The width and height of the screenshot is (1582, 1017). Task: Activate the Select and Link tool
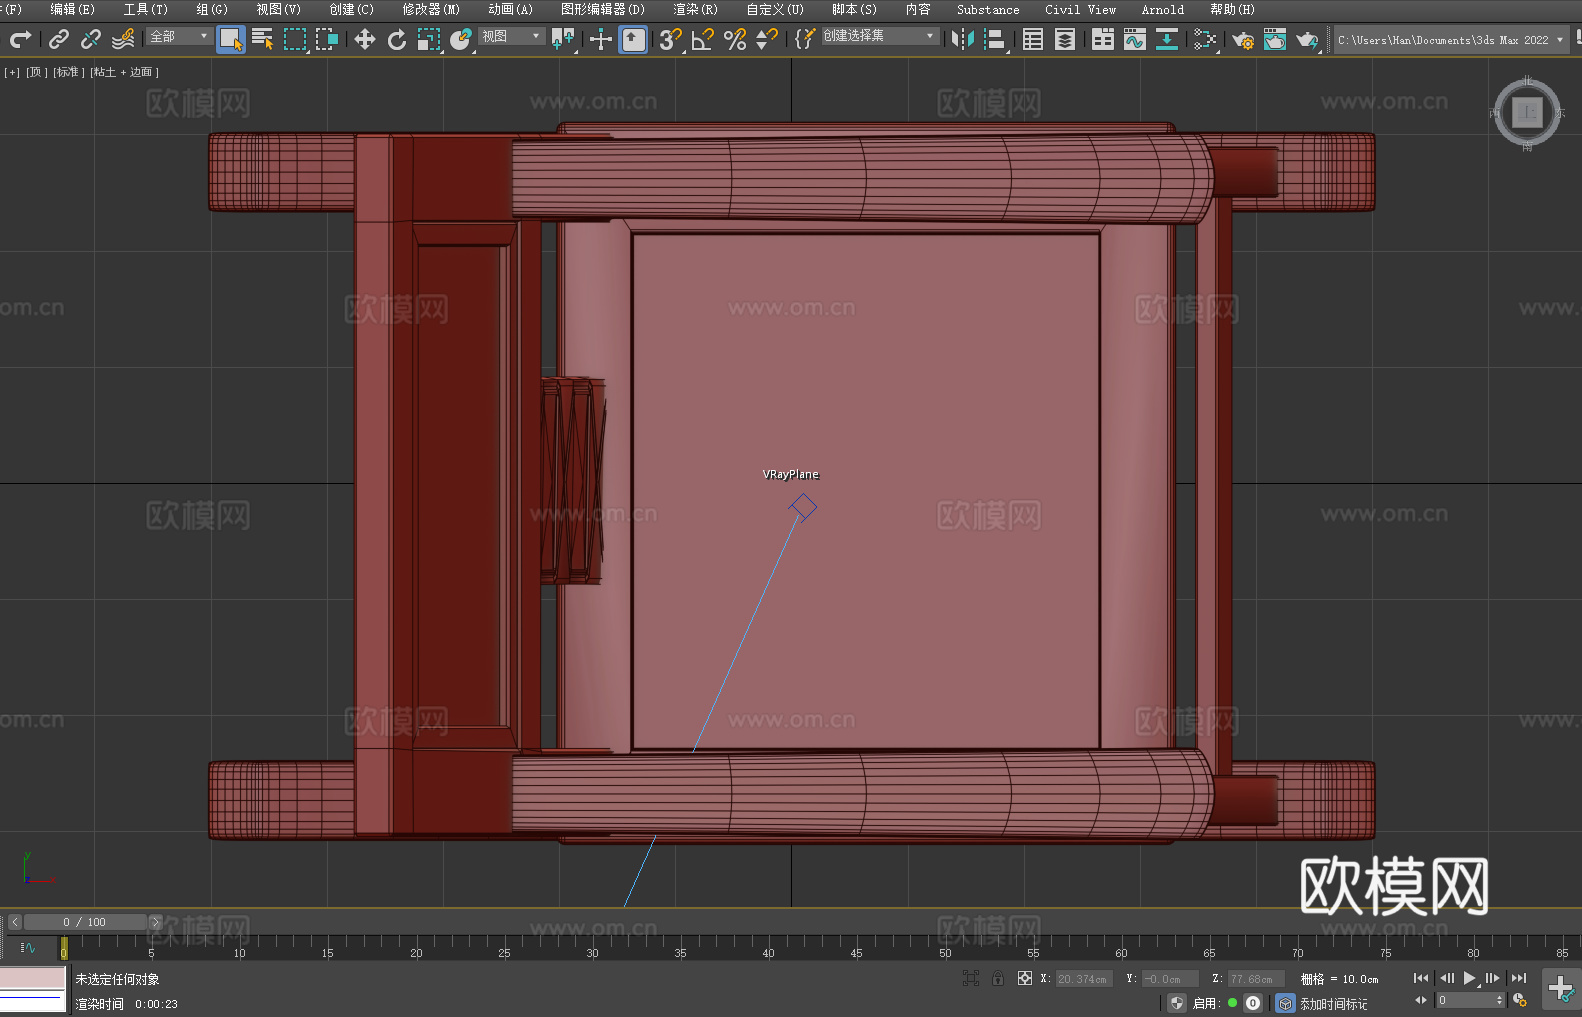pyautogui.click(x=59, y=39)
